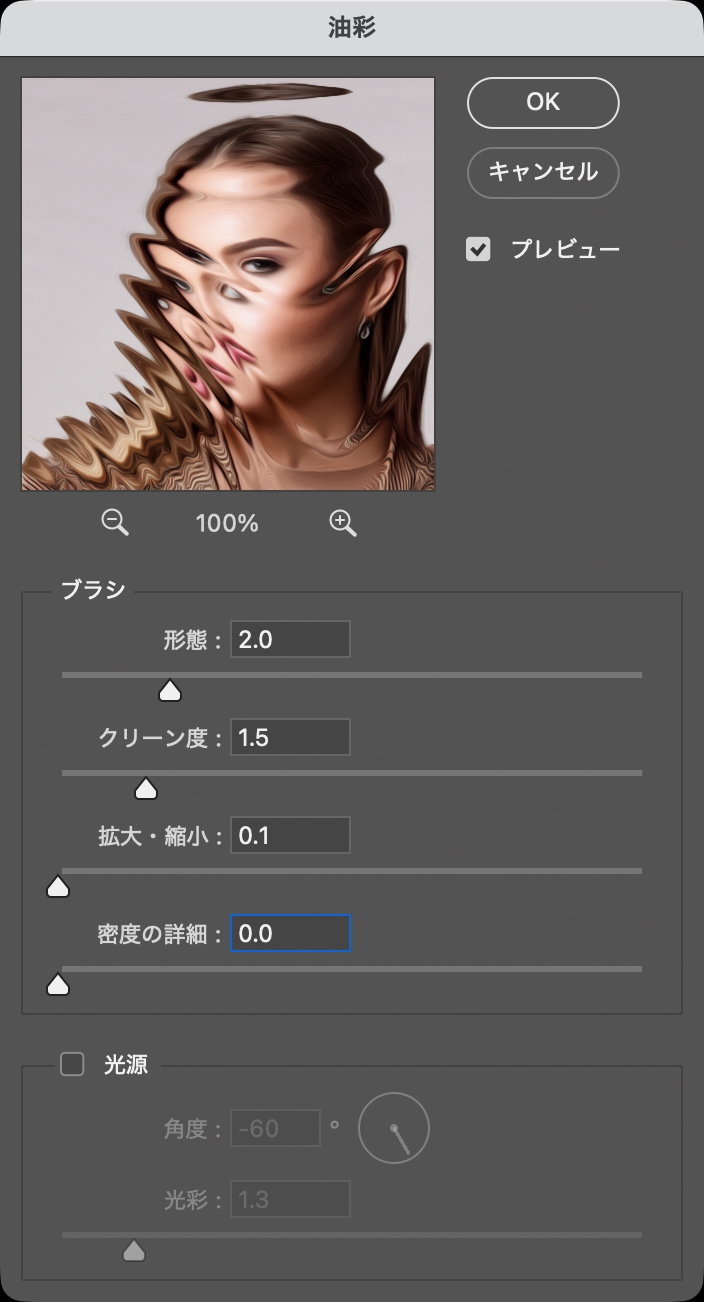Click the 拡大・縮小 slider handle
Screen dimensions: 704x1302
pos(58,887)
